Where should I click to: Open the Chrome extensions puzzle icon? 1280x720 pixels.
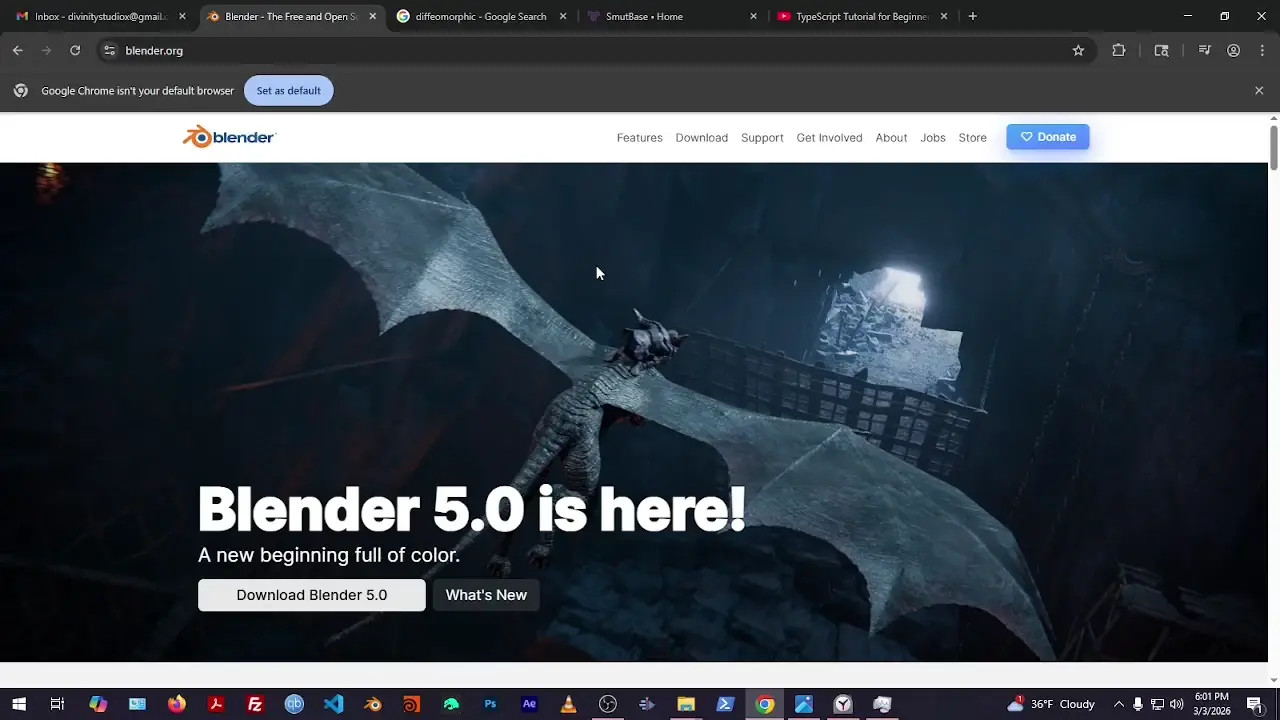point(1118,50)
